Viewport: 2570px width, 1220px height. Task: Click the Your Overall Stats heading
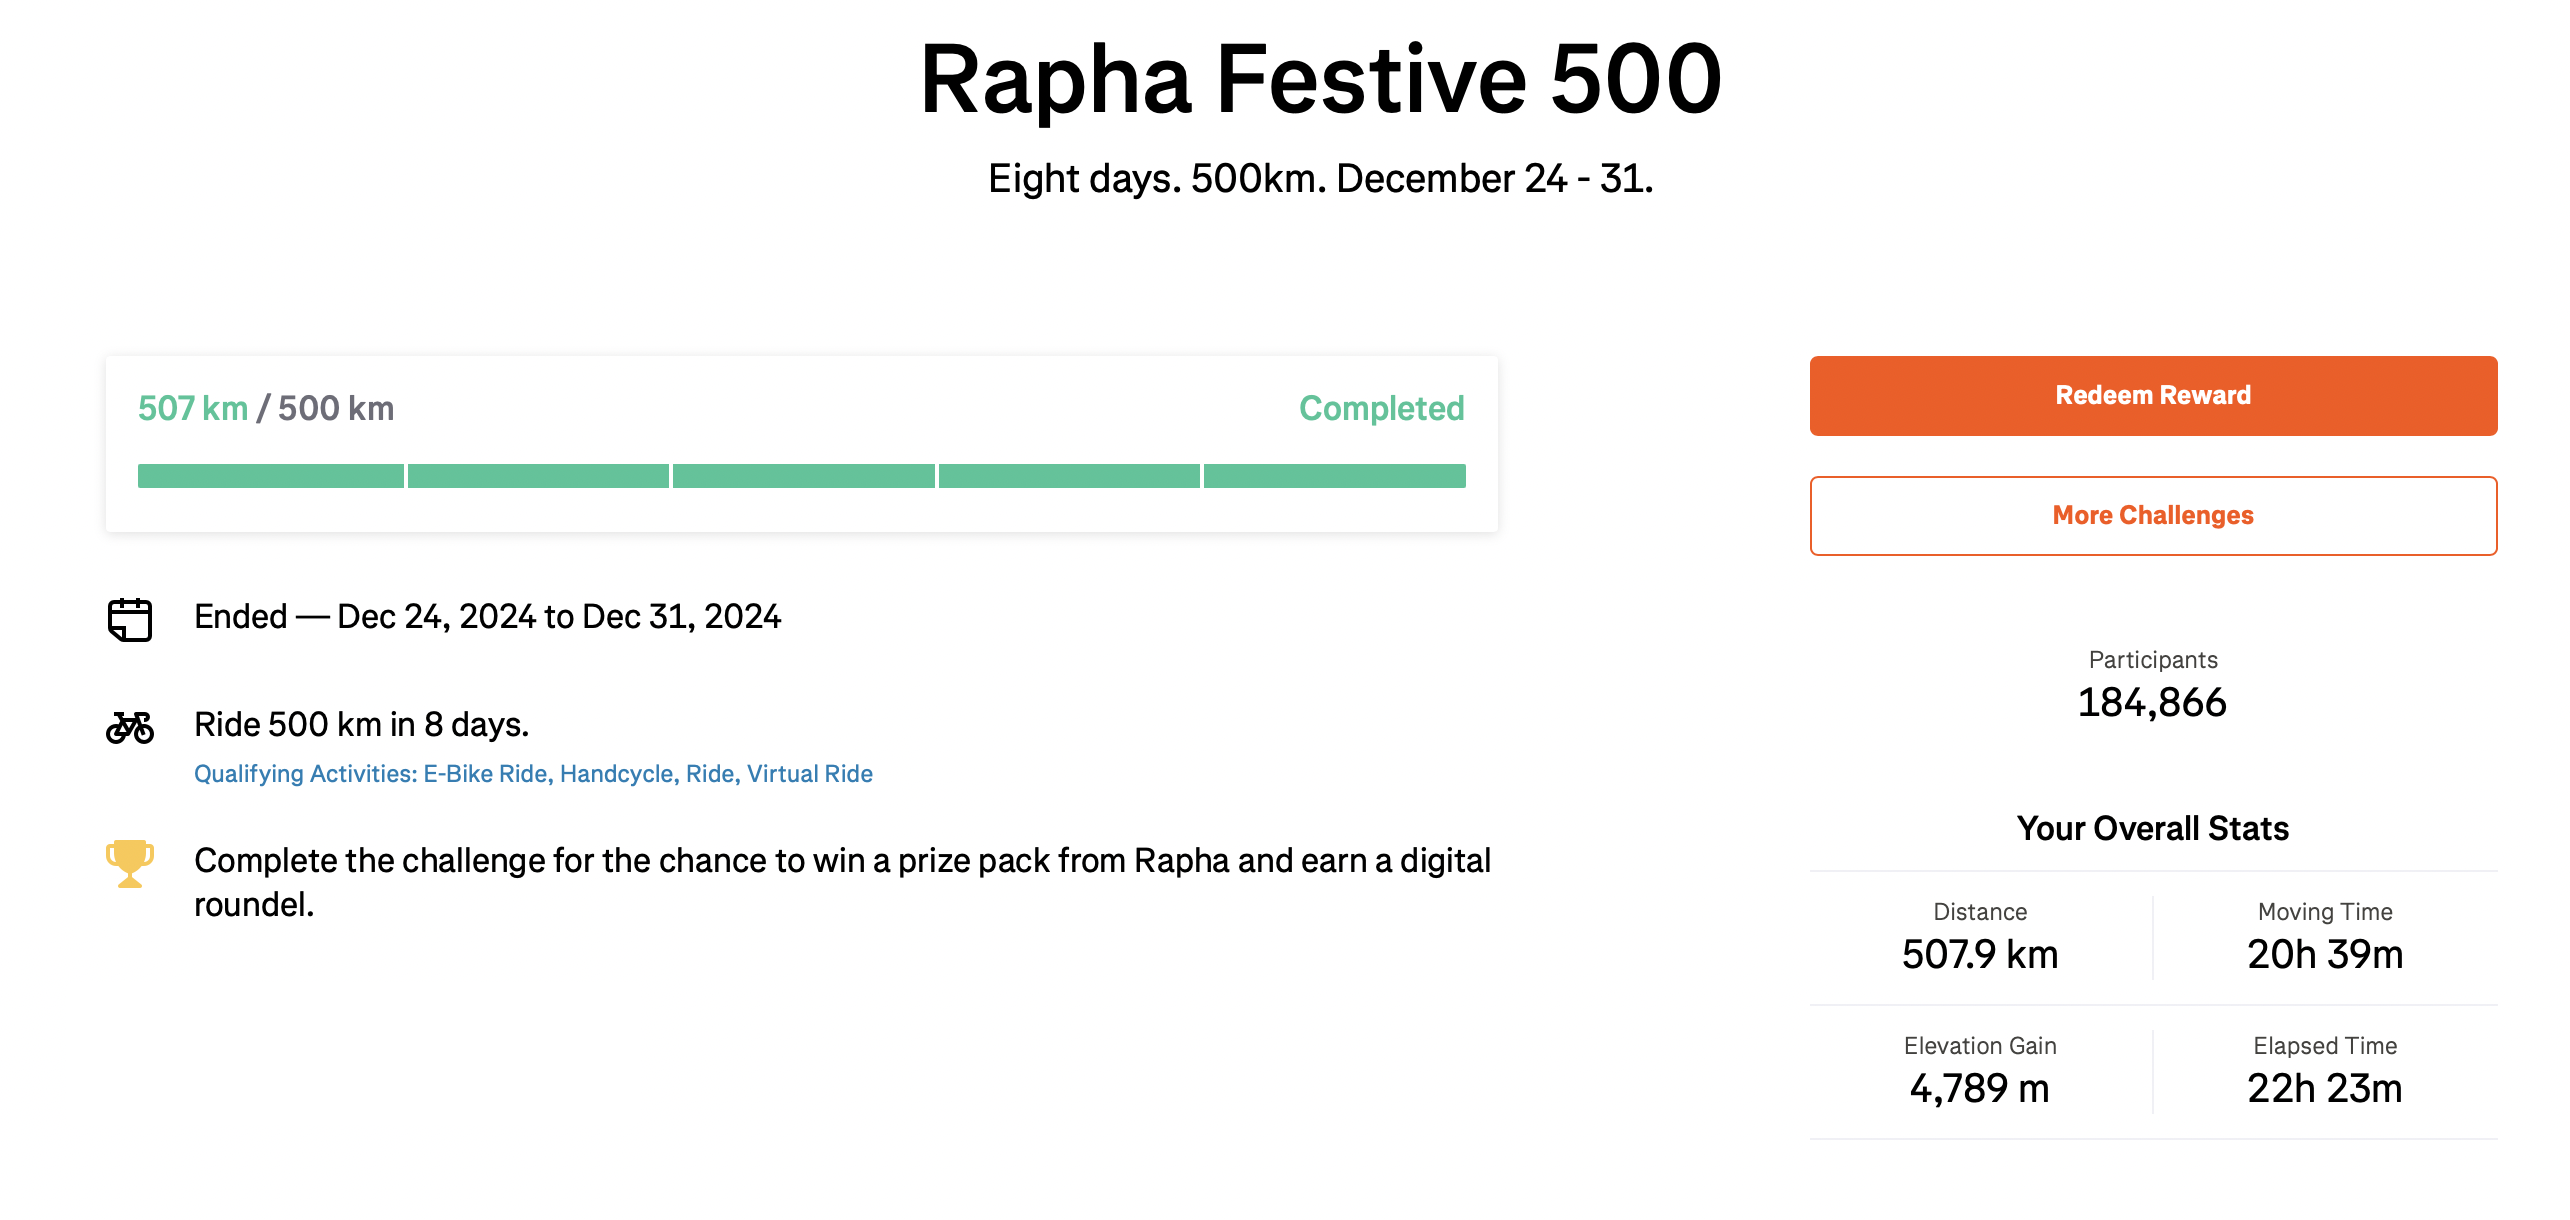point(2153,828)
